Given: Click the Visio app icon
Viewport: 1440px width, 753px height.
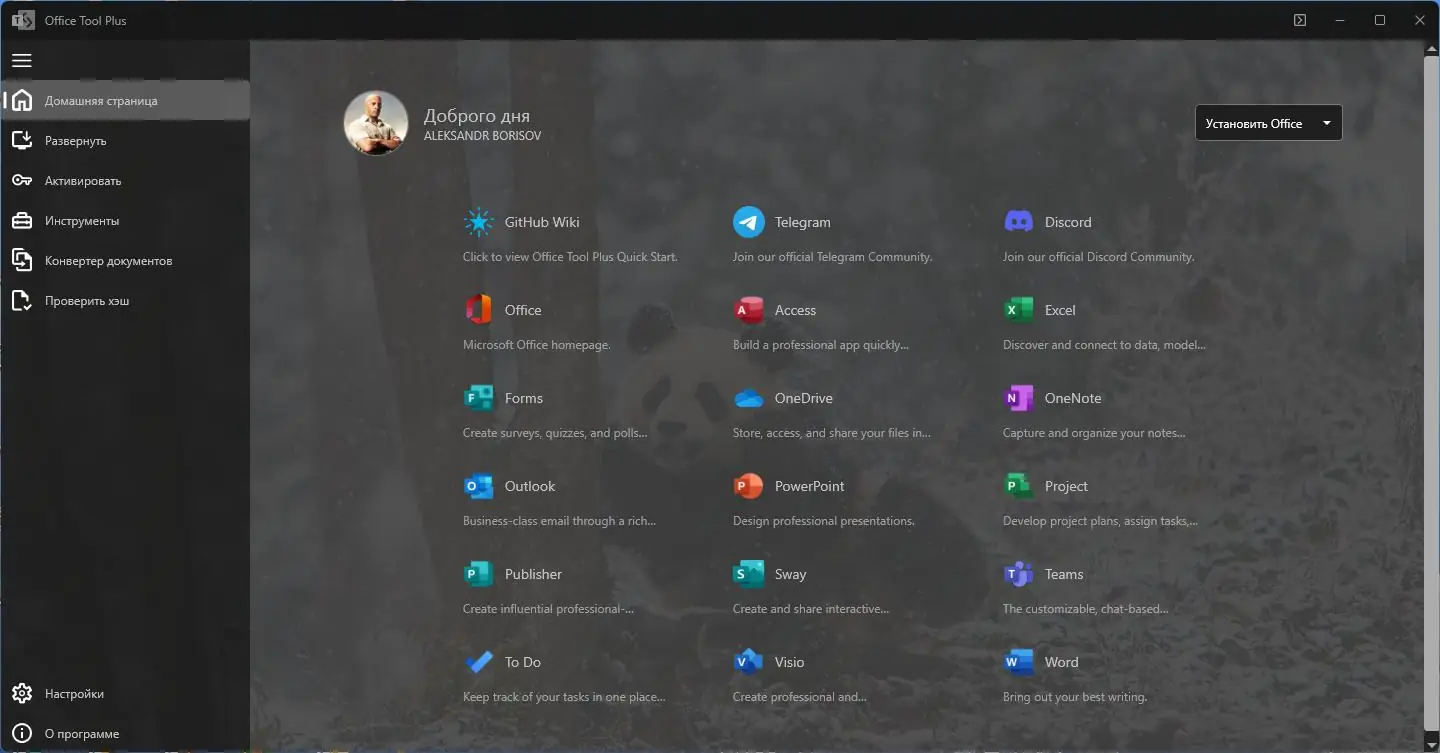Looking at the screenshot, I should (x=749, y=662).
